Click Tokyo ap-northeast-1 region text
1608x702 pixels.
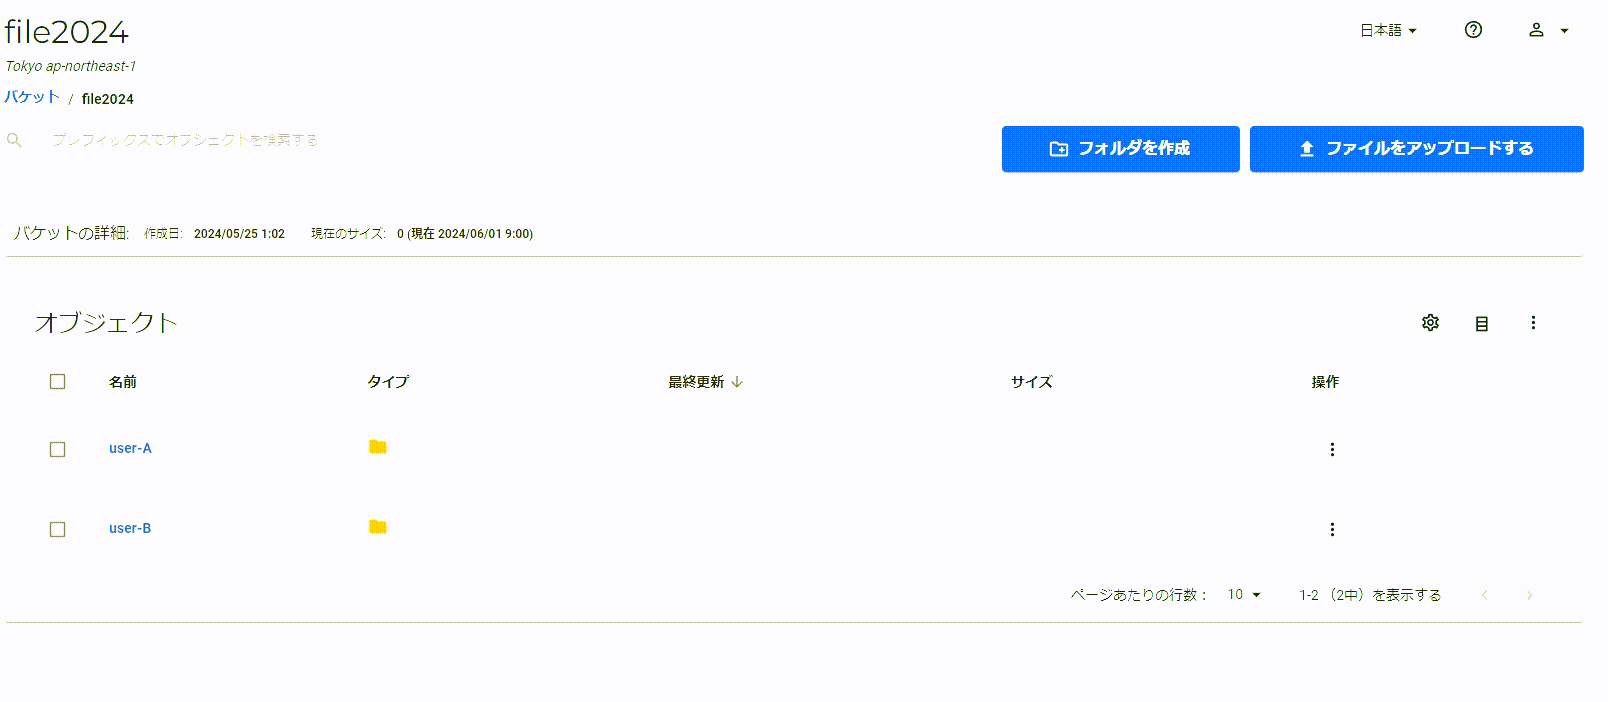pyautogui.click(x=71, y=66)
